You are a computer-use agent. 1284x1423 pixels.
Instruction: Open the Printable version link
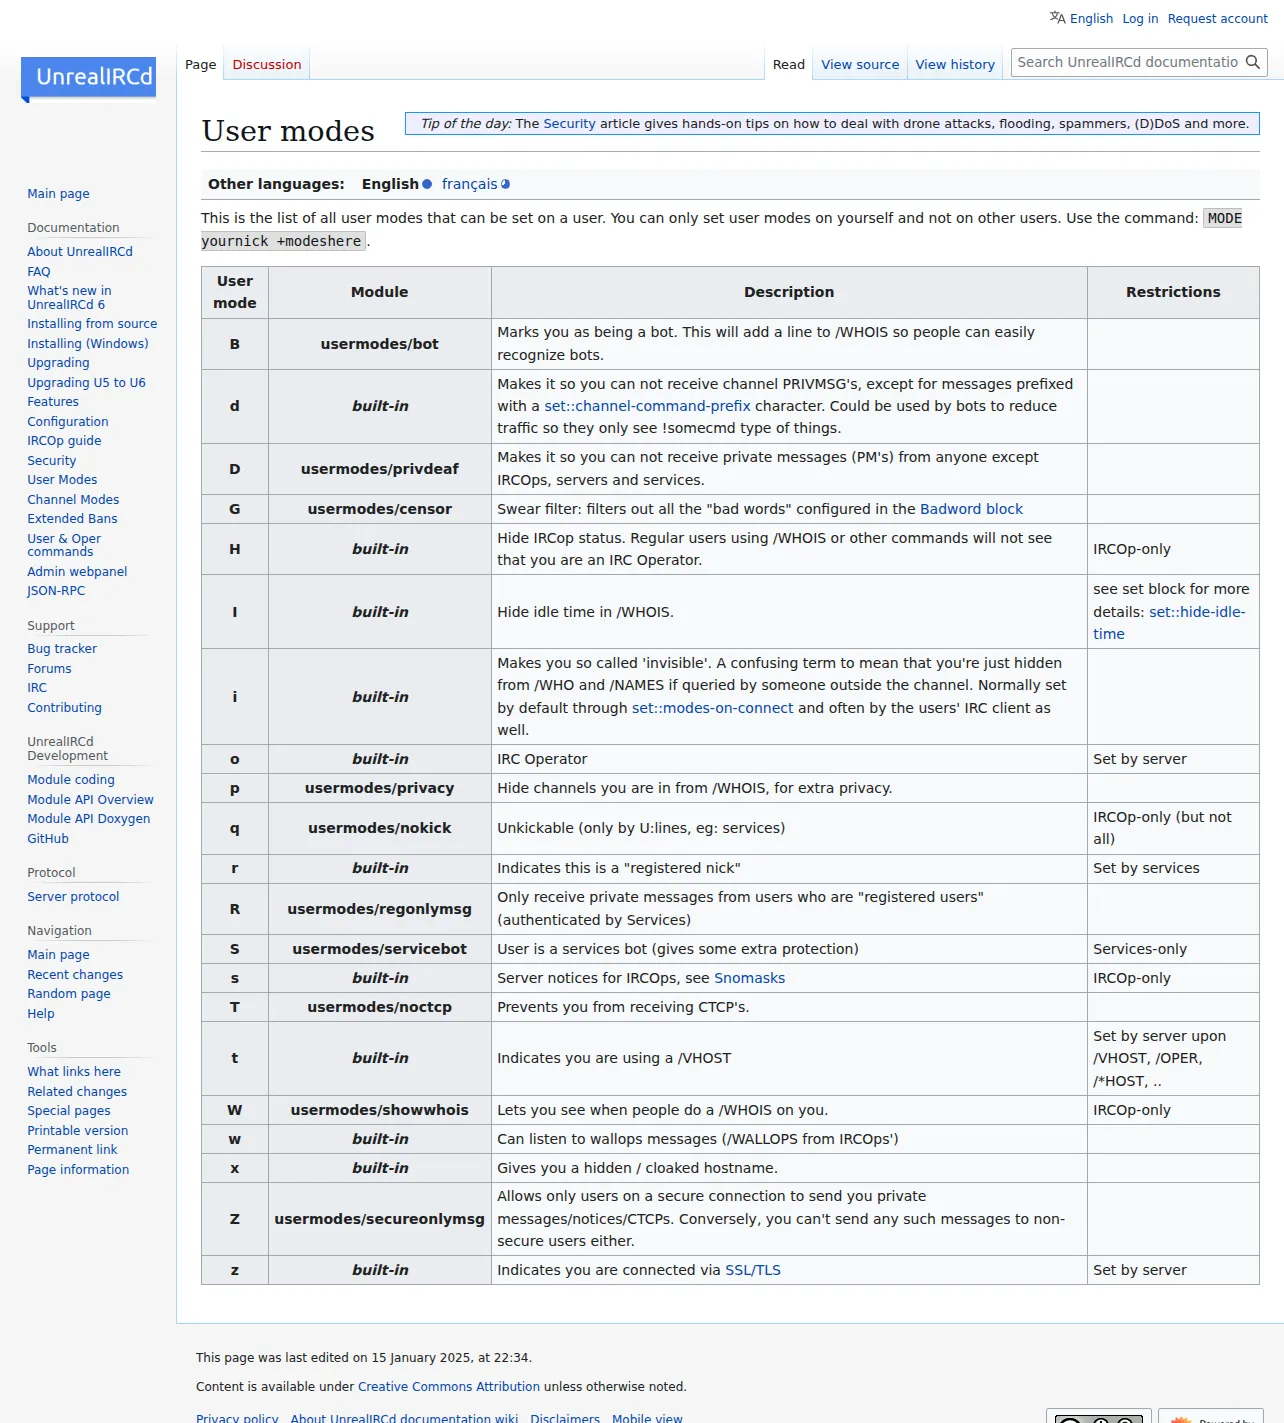click(77, 1131)
